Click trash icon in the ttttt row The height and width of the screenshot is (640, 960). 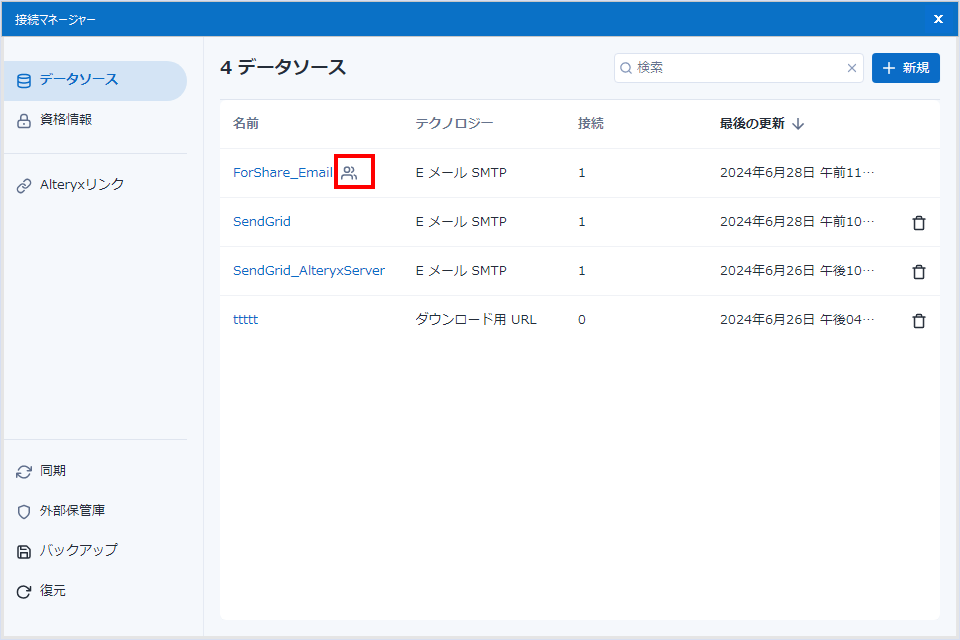pos(918,320)
